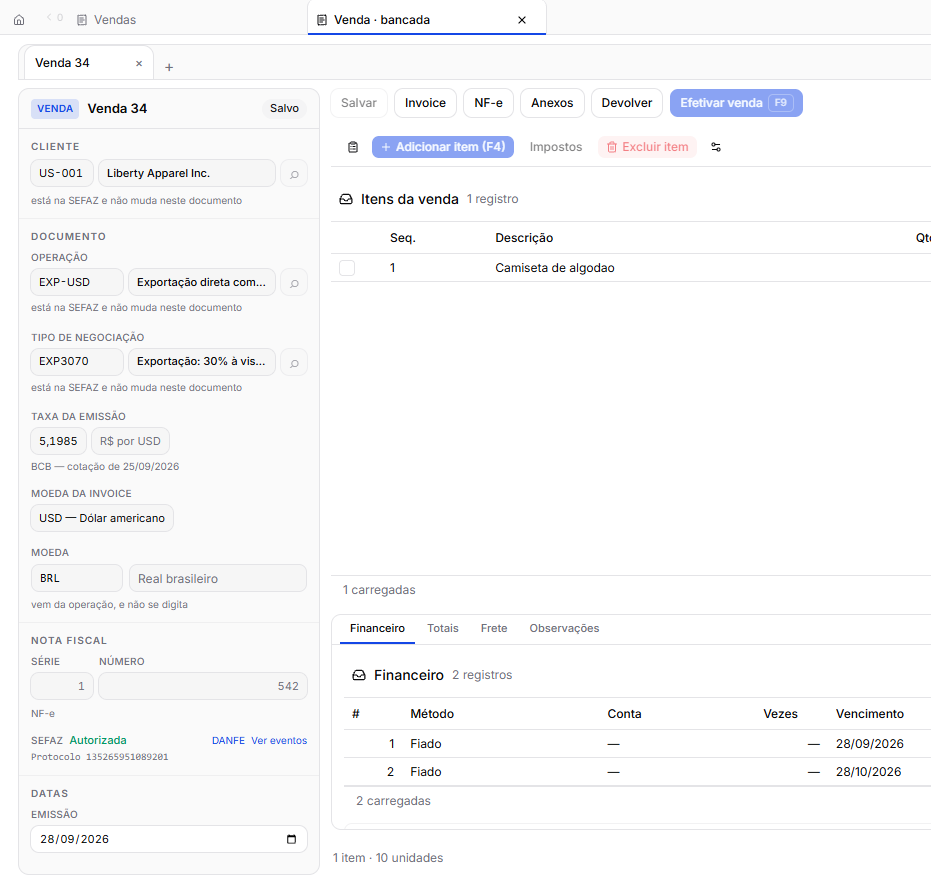Click the Camiseta de algodao description cell
This screenshot has width=931, height=882.
pyautogui.click(x=555, y=268)
